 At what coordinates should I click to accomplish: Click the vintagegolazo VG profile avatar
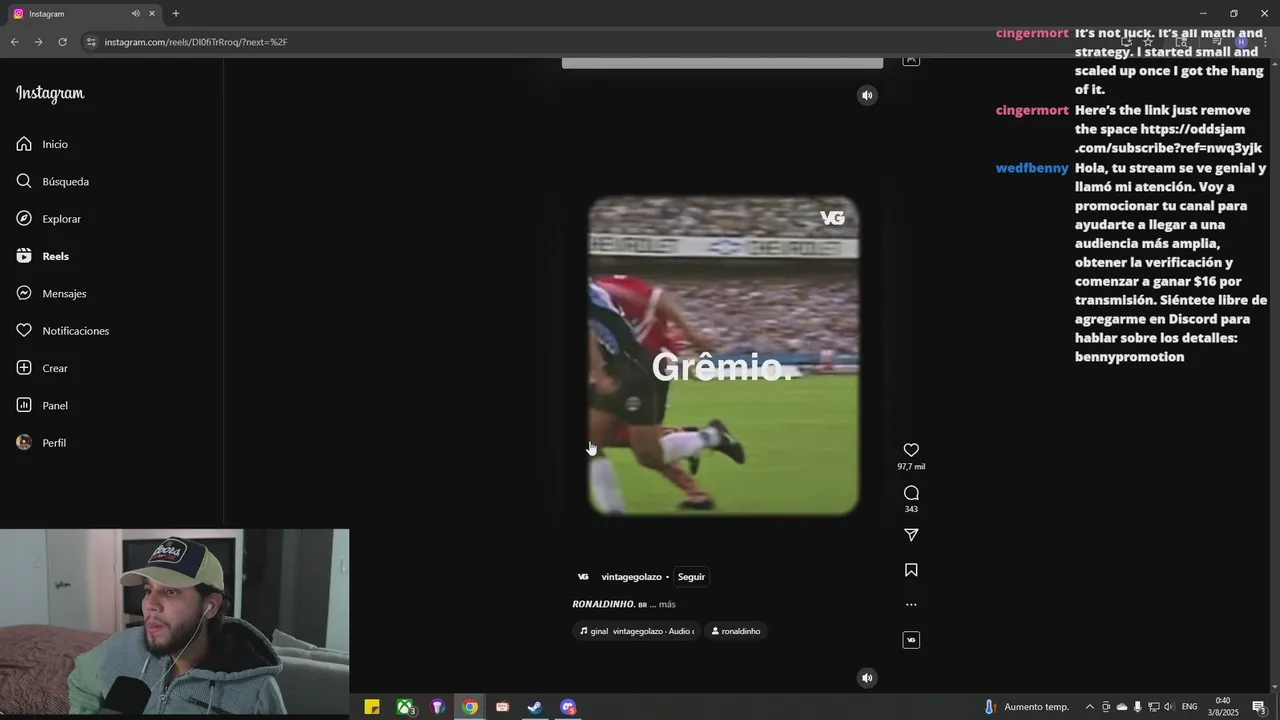pyautogui.click(x=583, y=577)
